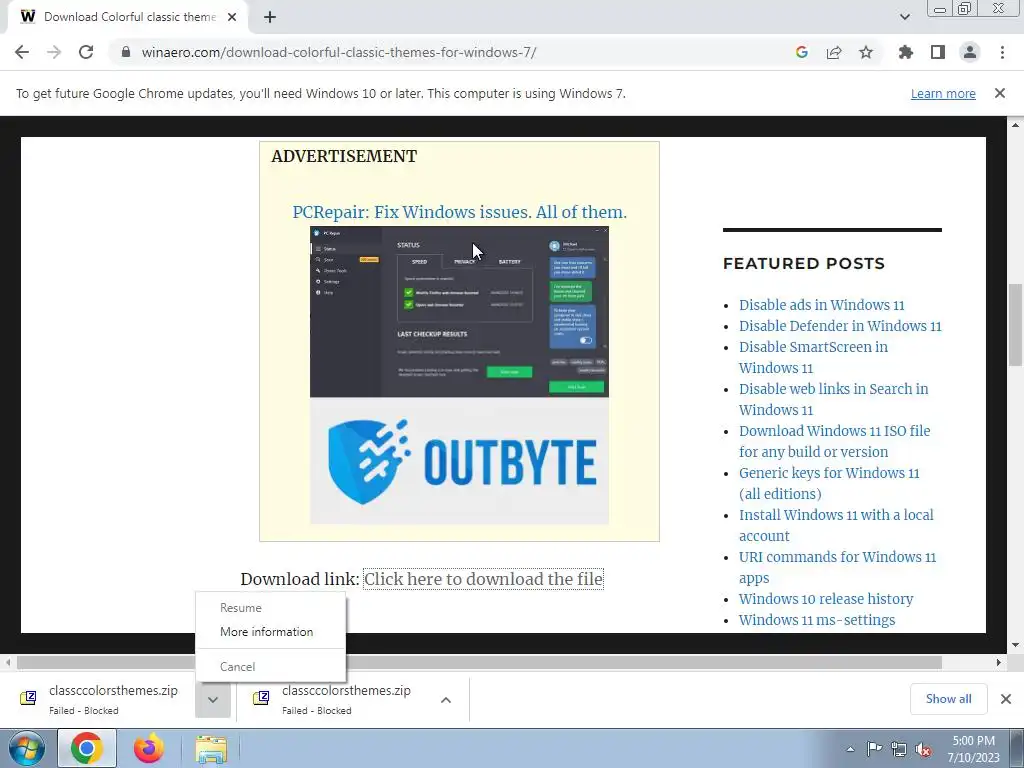The height and width of the screenshot is (768, 1024).
Task: Click the muted volume tray icon
Action: coord(923,750)
